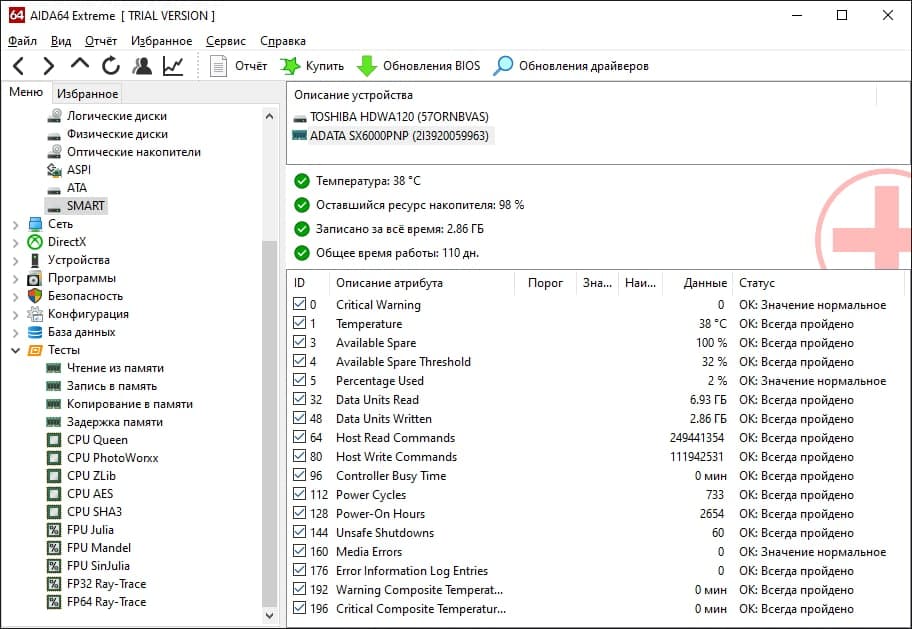Toggle the Percentage Used checkbox
The height and width of the screenshot is (629, 912).
[x=300, y=380]
